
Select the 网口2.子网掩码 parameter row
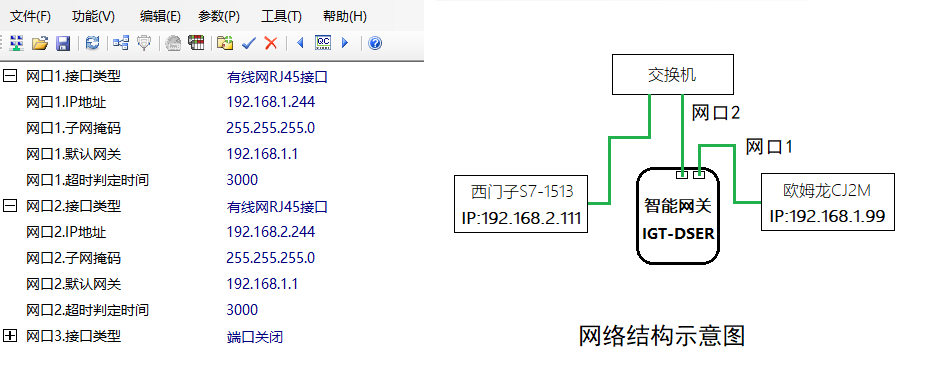[74, 258]
